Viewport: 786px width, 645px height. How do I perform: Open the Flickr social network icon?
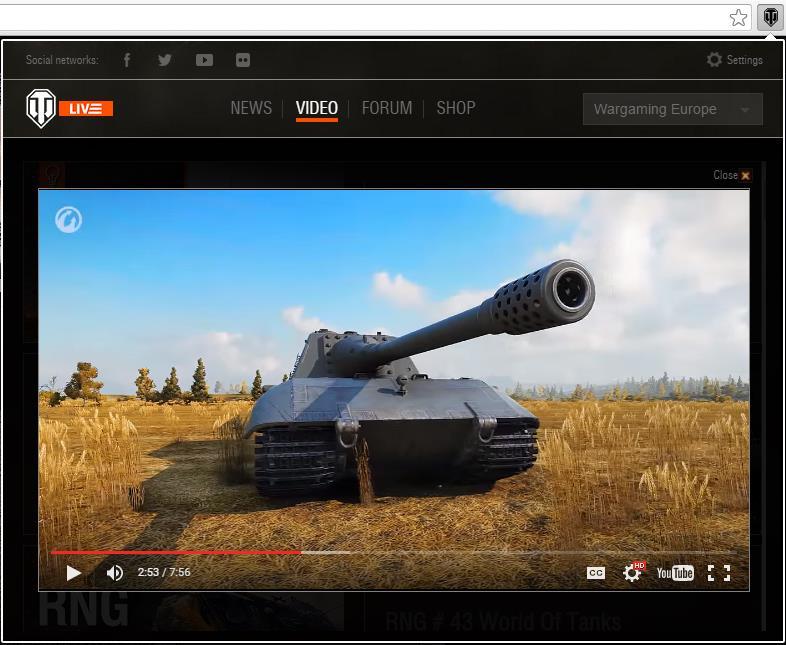click(243, 60)
